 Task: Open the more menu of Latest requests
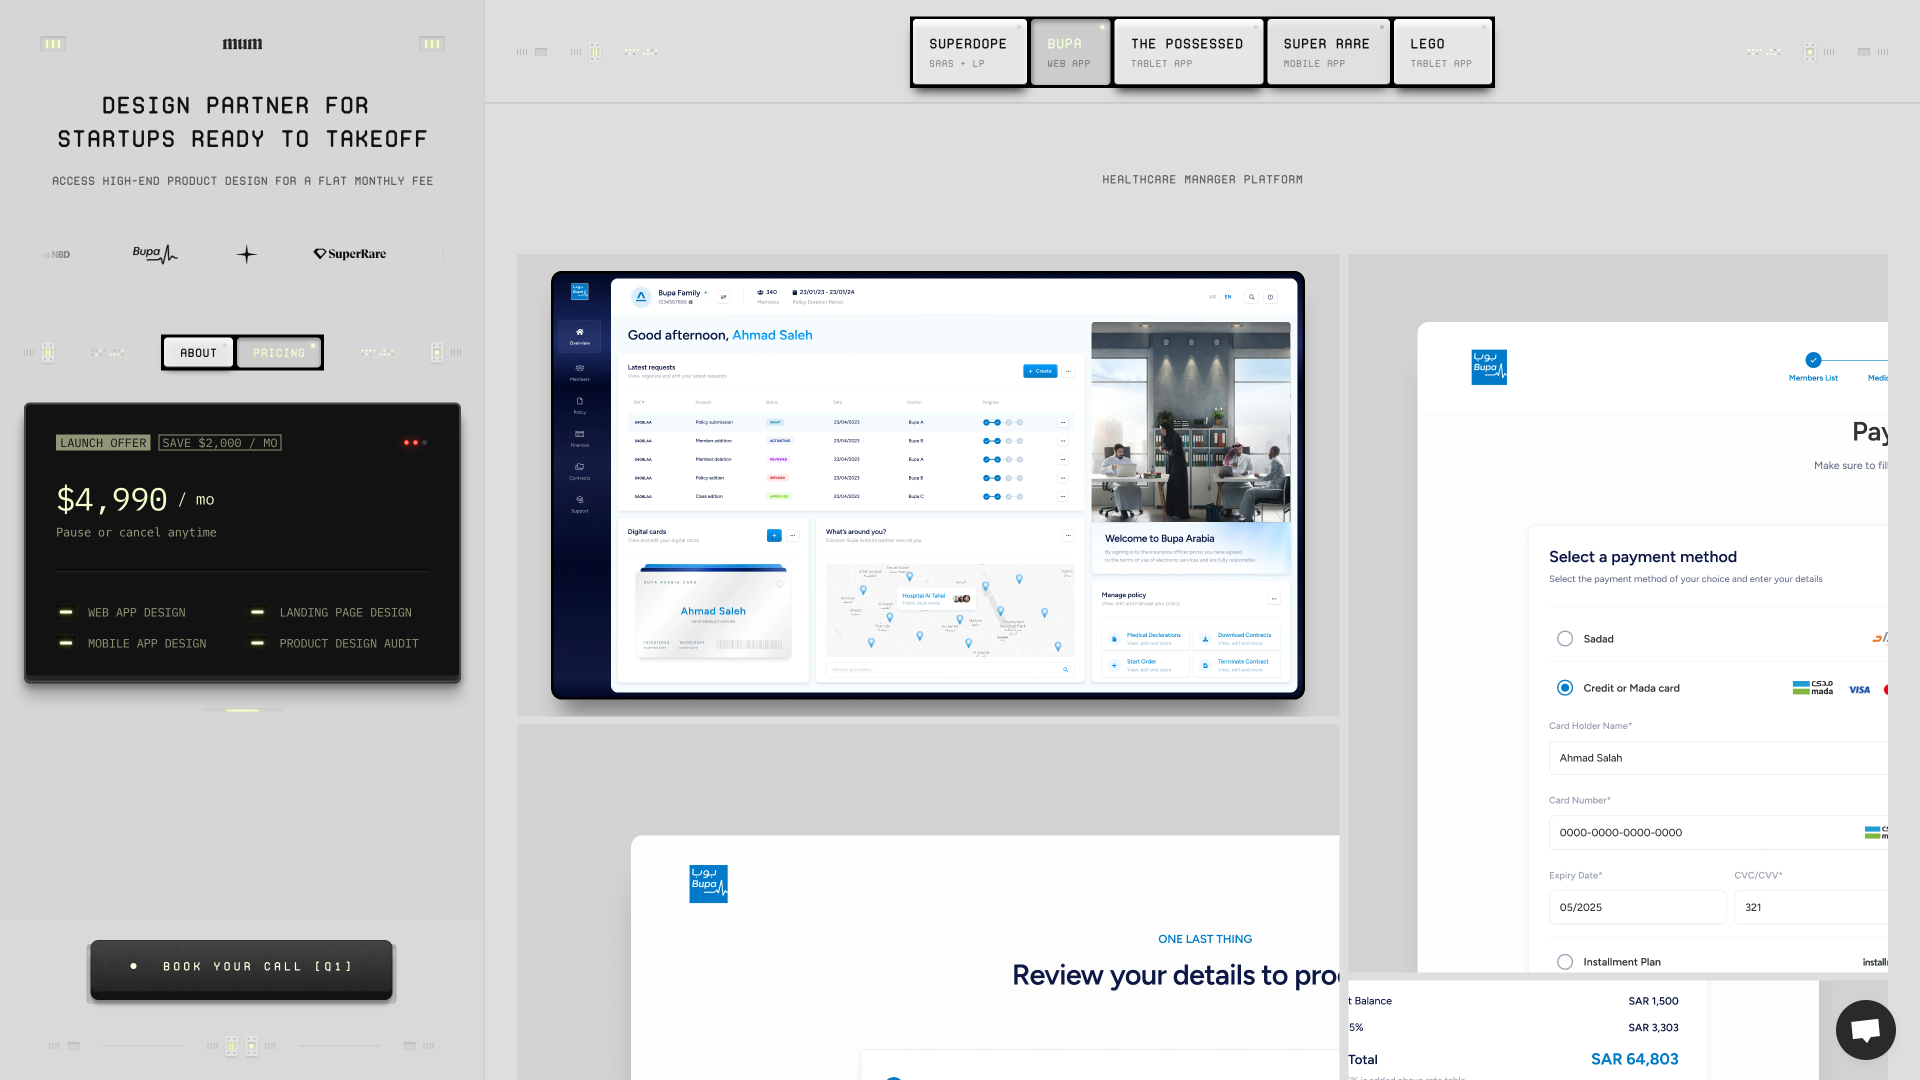point(1068,371)
